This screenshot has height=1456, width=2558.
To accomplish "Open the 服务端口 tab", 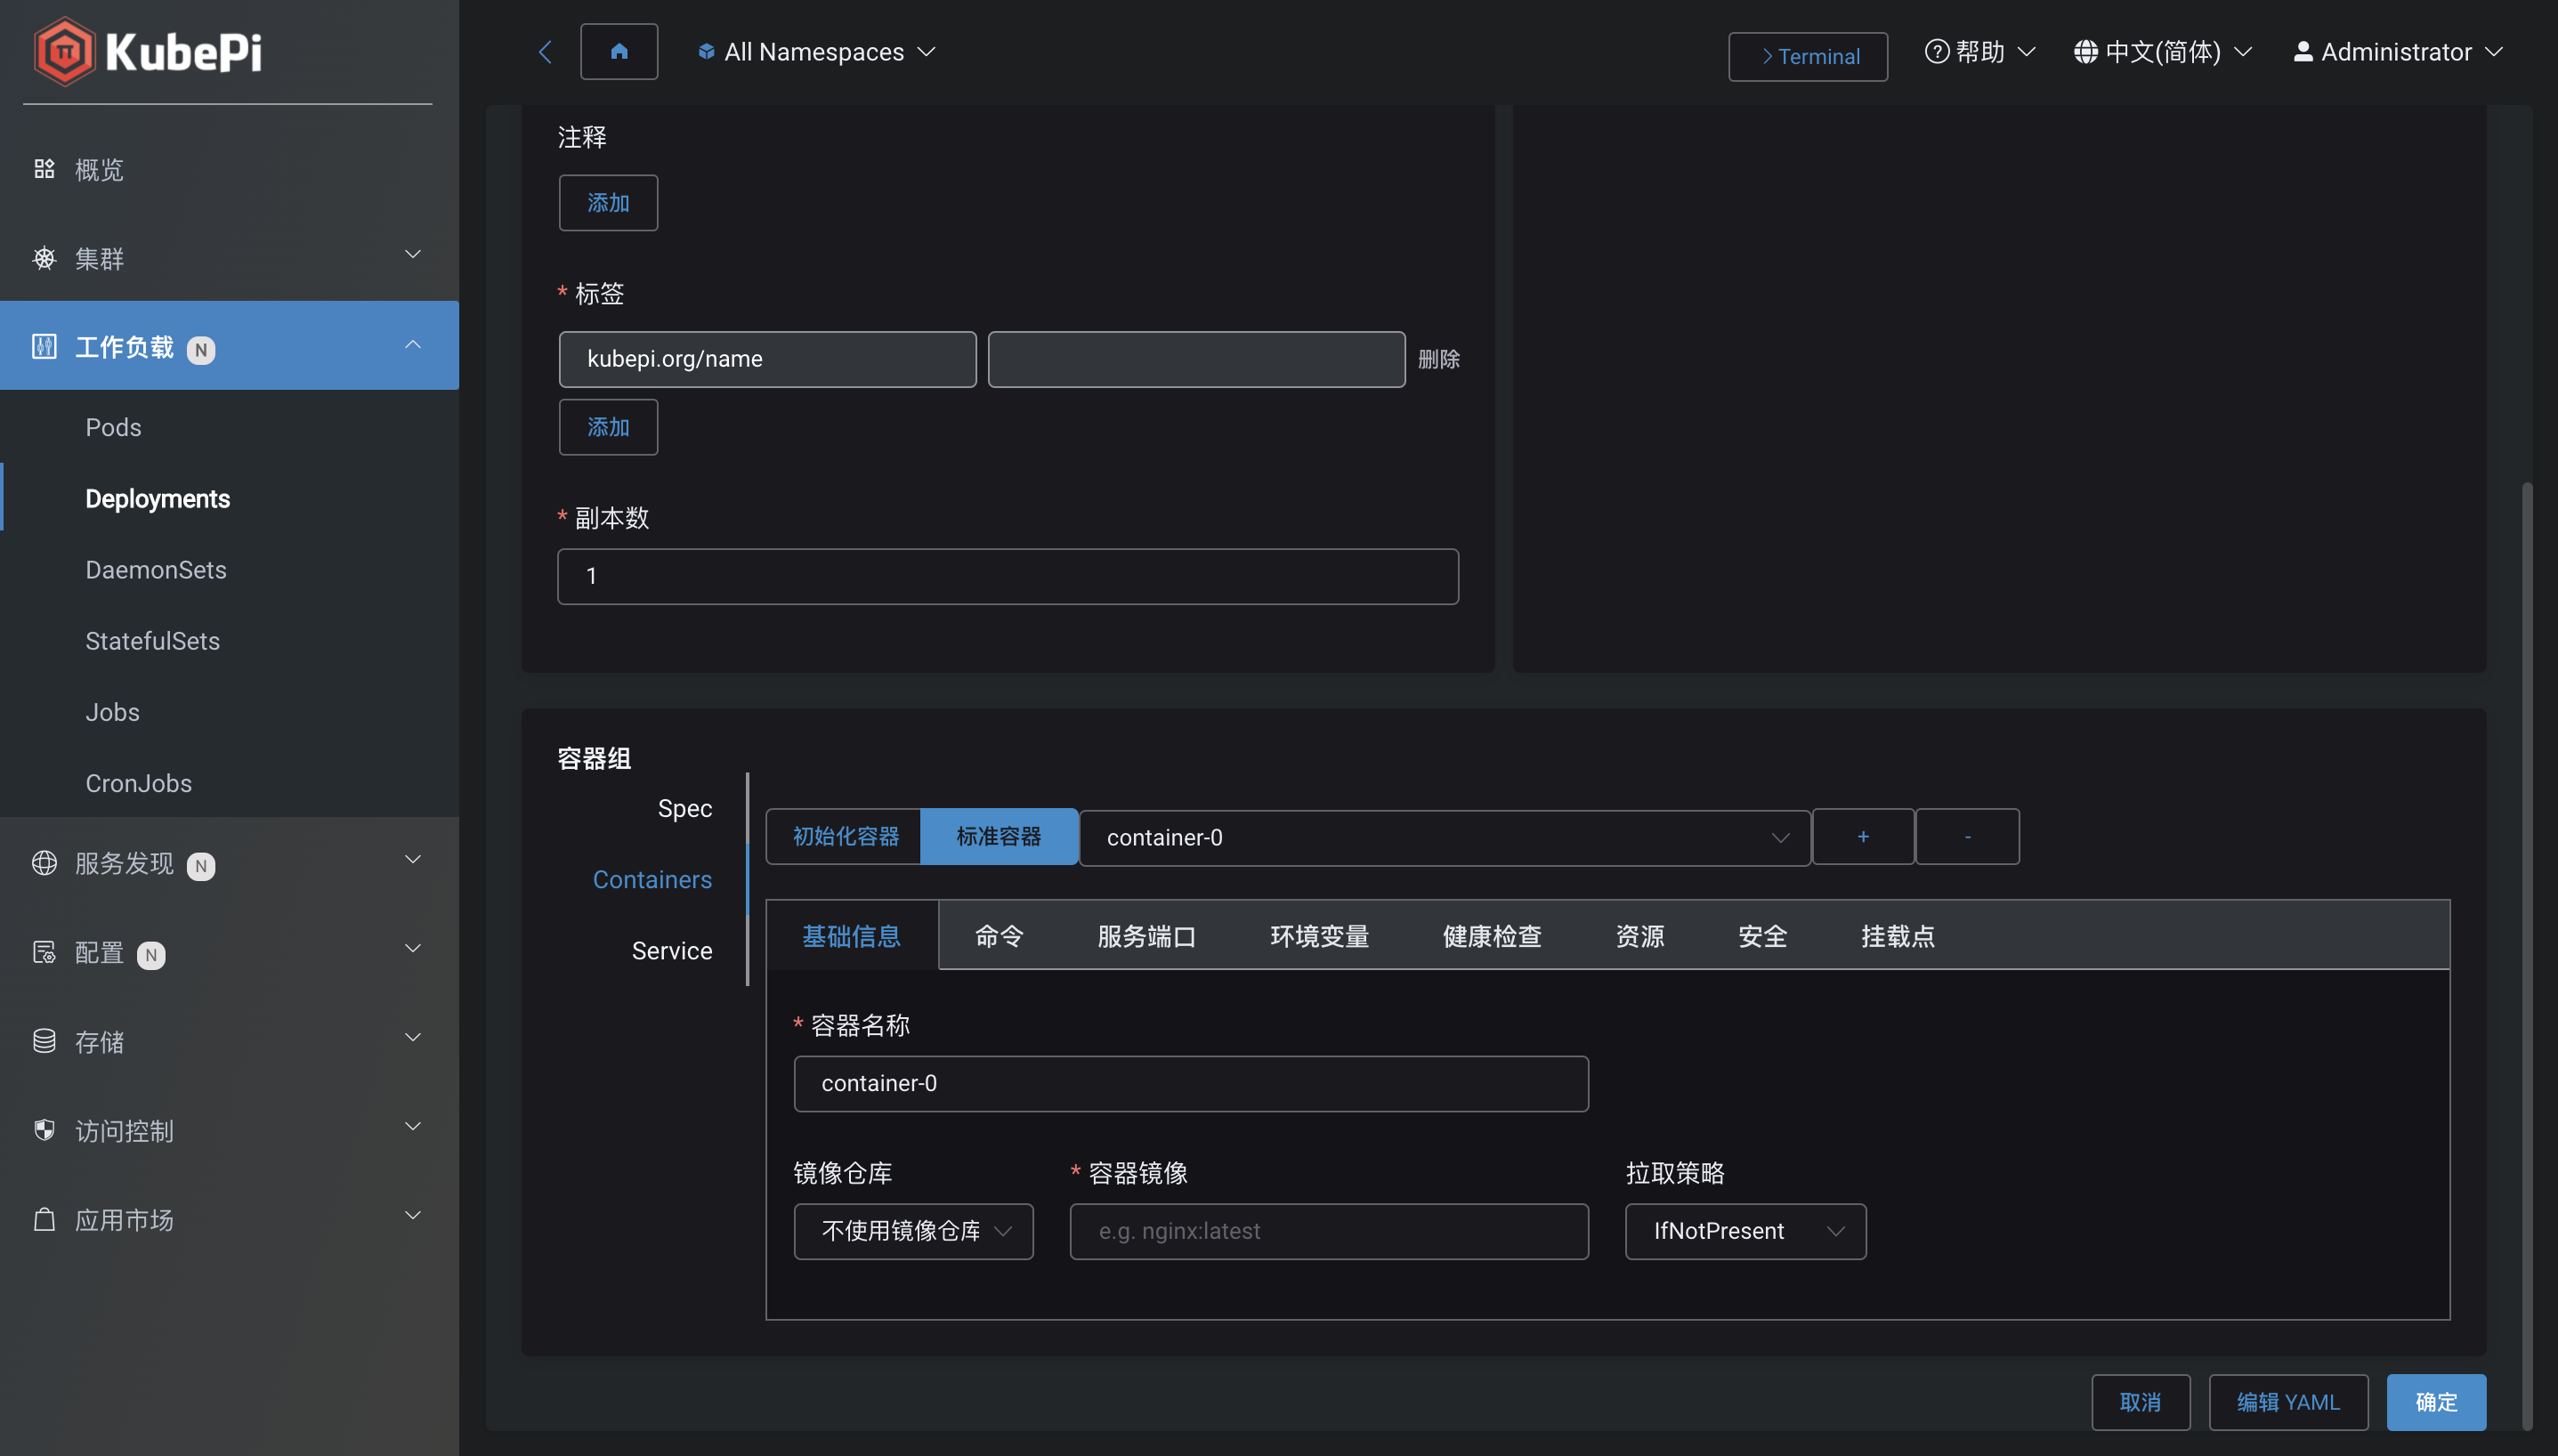I will (x=1147, y=936).
